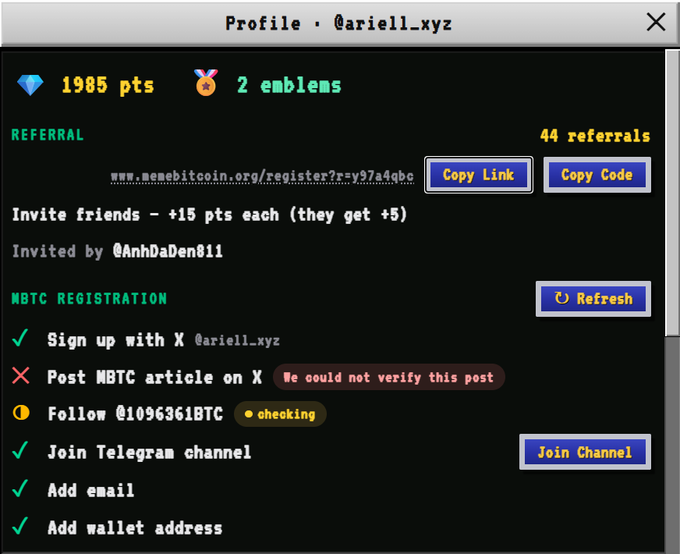
Task: Click the vertical scrollbar thumb
Action: (x=673, y=193)
